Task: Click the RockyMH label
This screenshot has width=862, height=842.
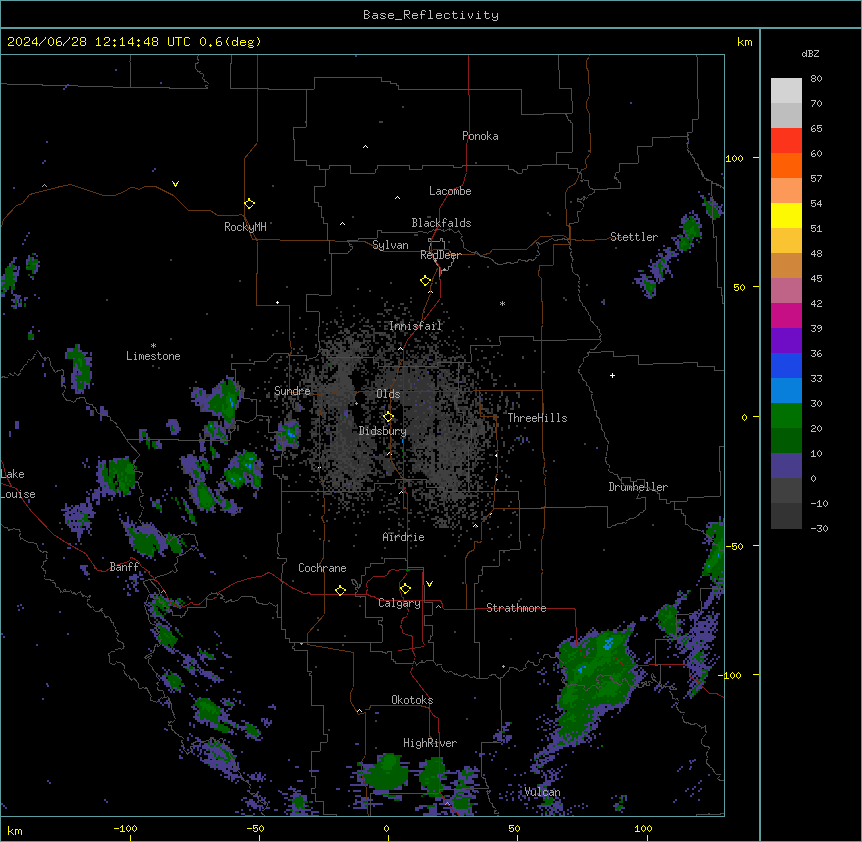Action: coord(245,227)
